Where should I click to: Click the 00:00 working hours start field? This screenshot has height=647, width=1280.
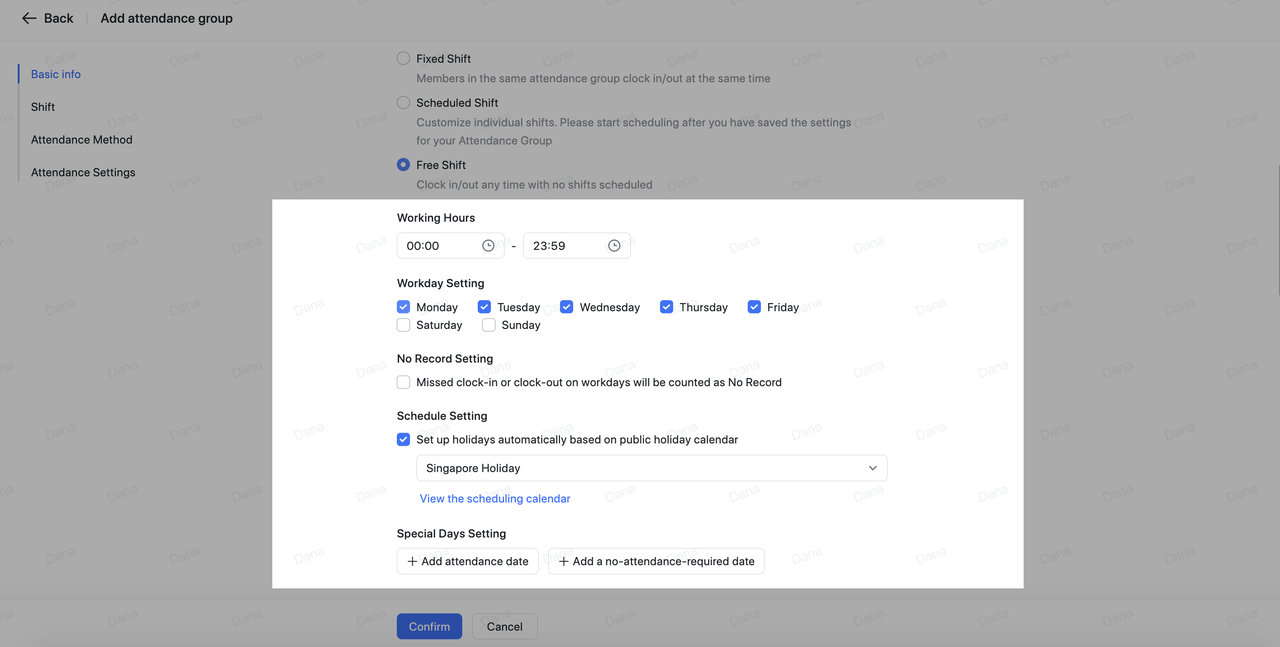coord(438,246)
